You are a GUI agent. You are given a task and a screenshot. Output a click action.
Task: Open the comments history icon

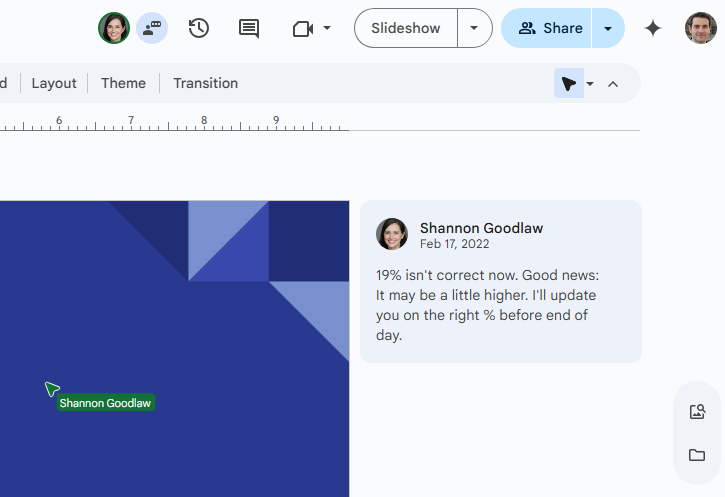pos(249,28)
